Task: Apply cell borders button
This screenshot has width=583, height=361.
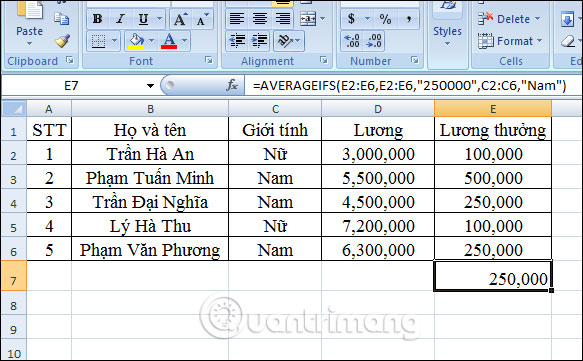Action: click(x=98, y=41)
